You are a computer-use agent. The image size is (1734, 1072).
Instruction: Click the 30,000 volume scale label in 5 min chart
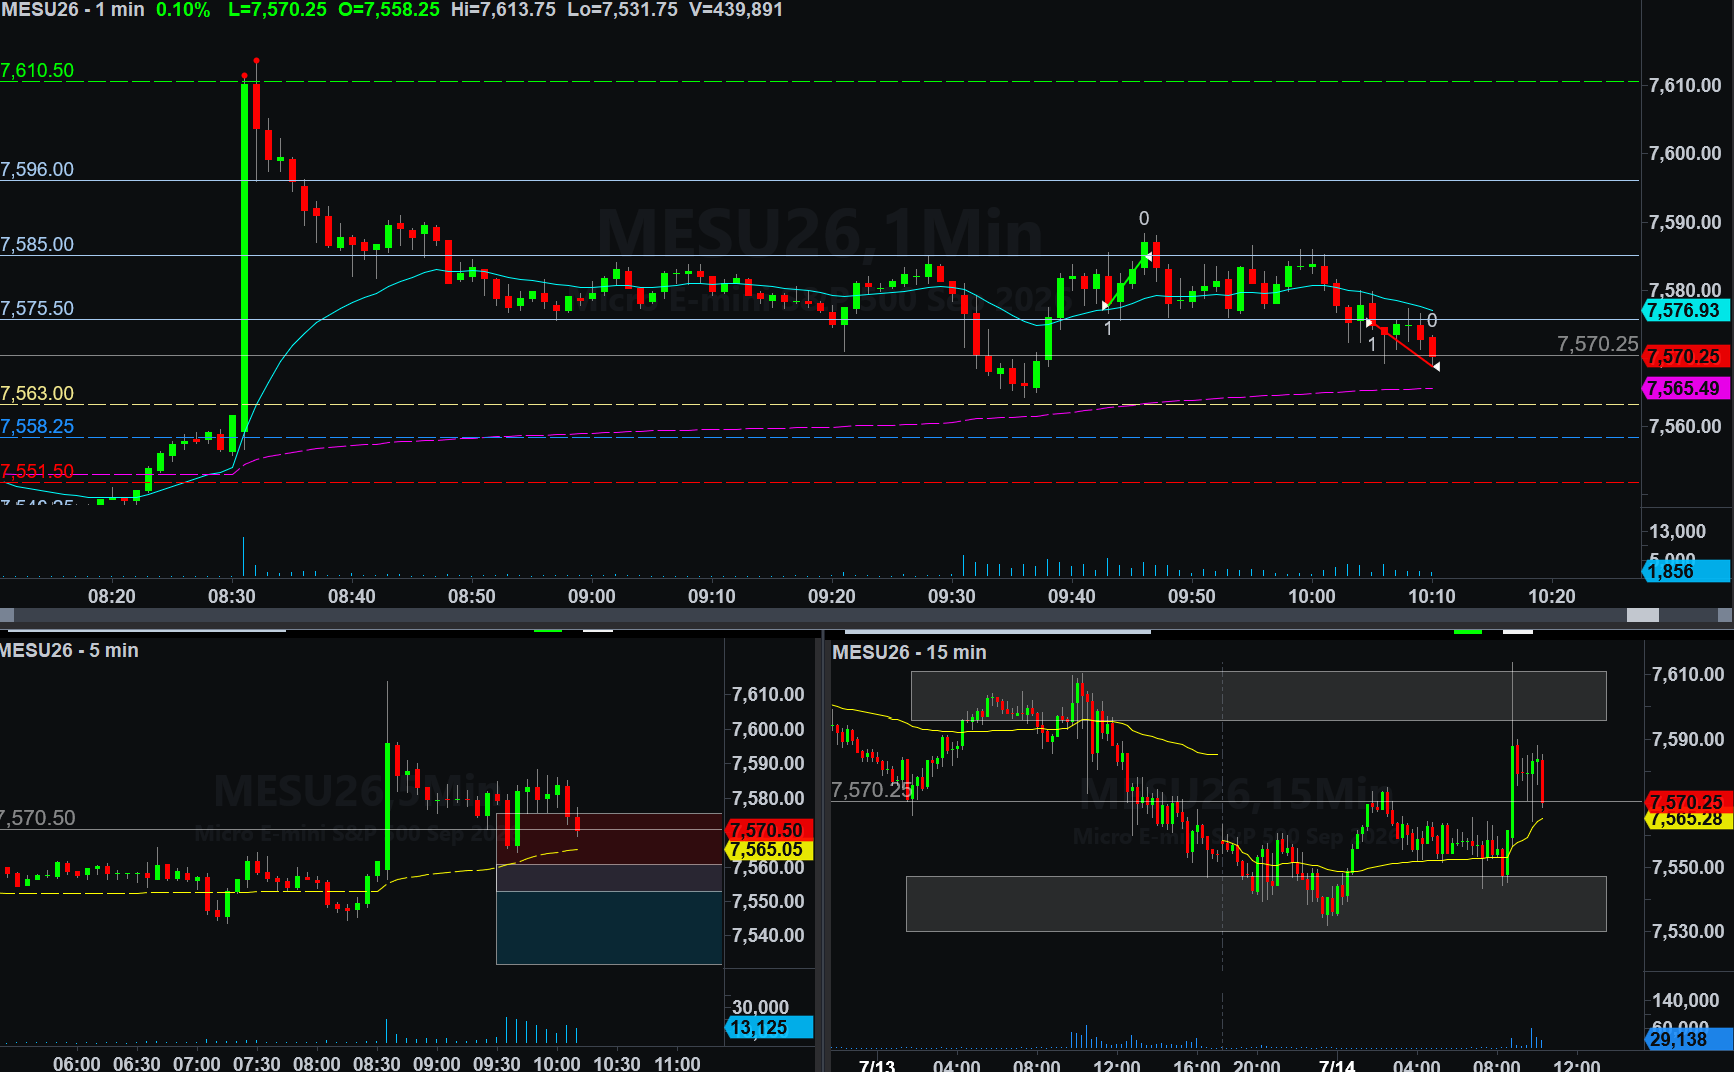point(760,1007)
